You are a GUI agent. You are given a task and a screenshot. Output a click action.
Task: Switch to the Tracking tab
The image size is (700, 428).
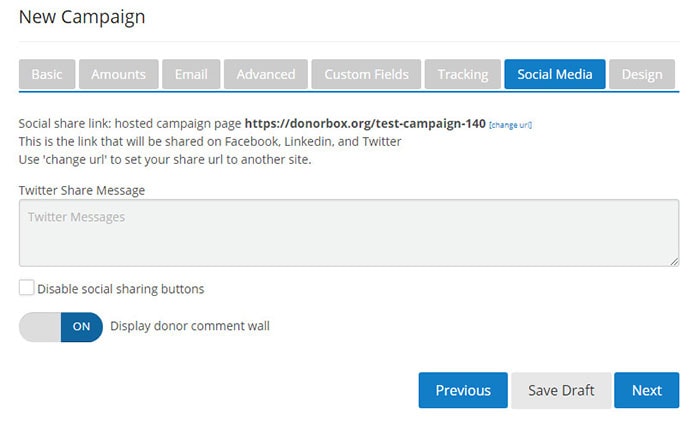tap(462, 74)
